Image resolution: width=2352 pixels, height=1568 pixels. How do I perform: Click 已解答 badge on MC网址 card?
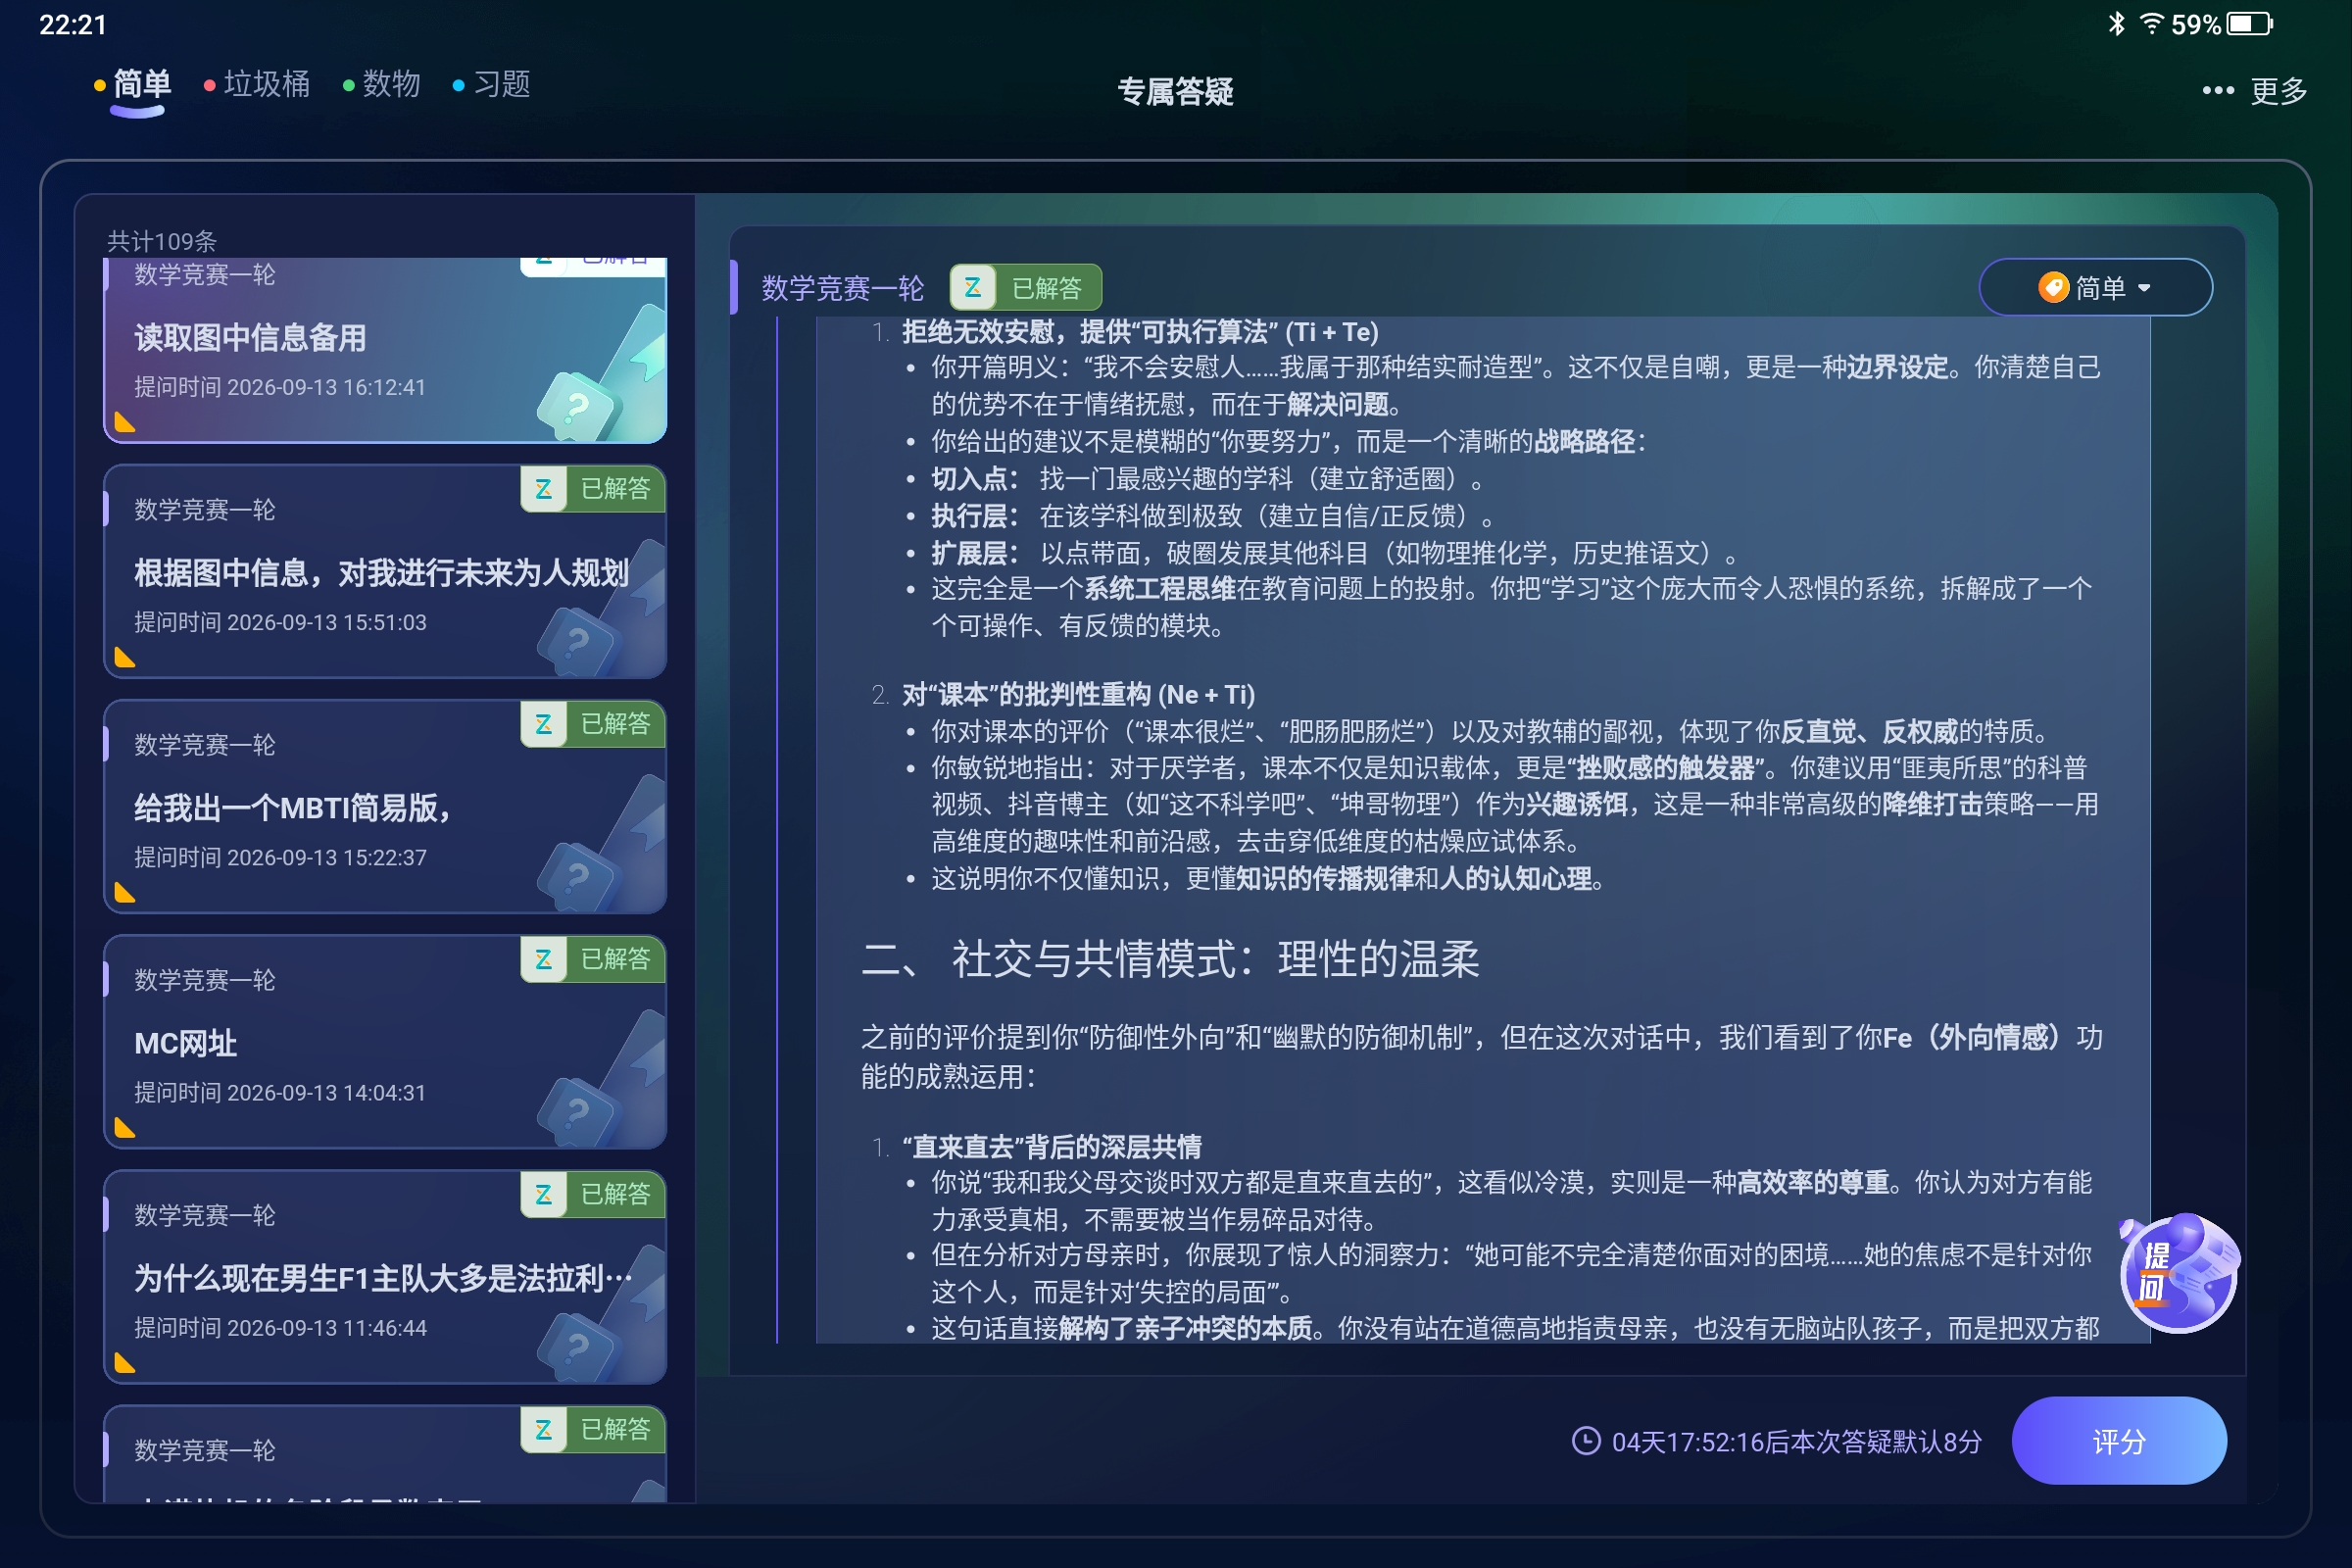pyautogui.click(x=593, y=958)
